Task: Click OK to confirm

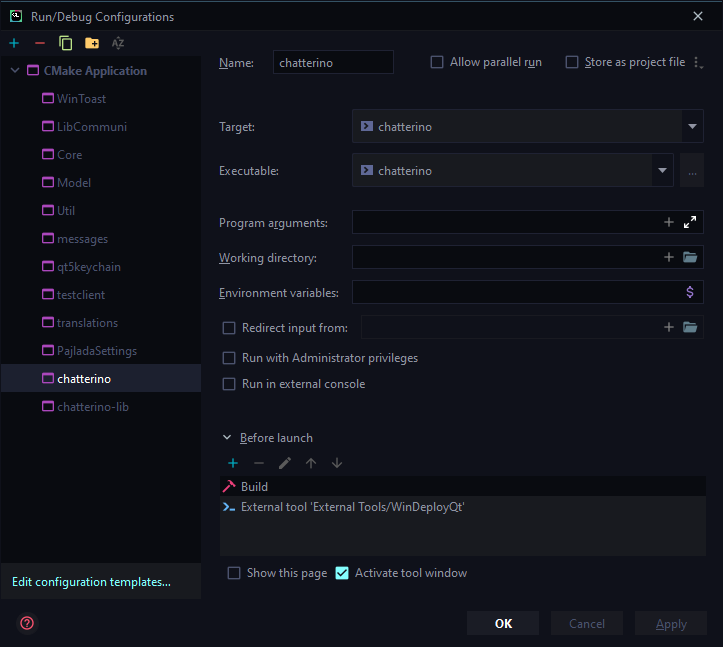Action: 503,623
